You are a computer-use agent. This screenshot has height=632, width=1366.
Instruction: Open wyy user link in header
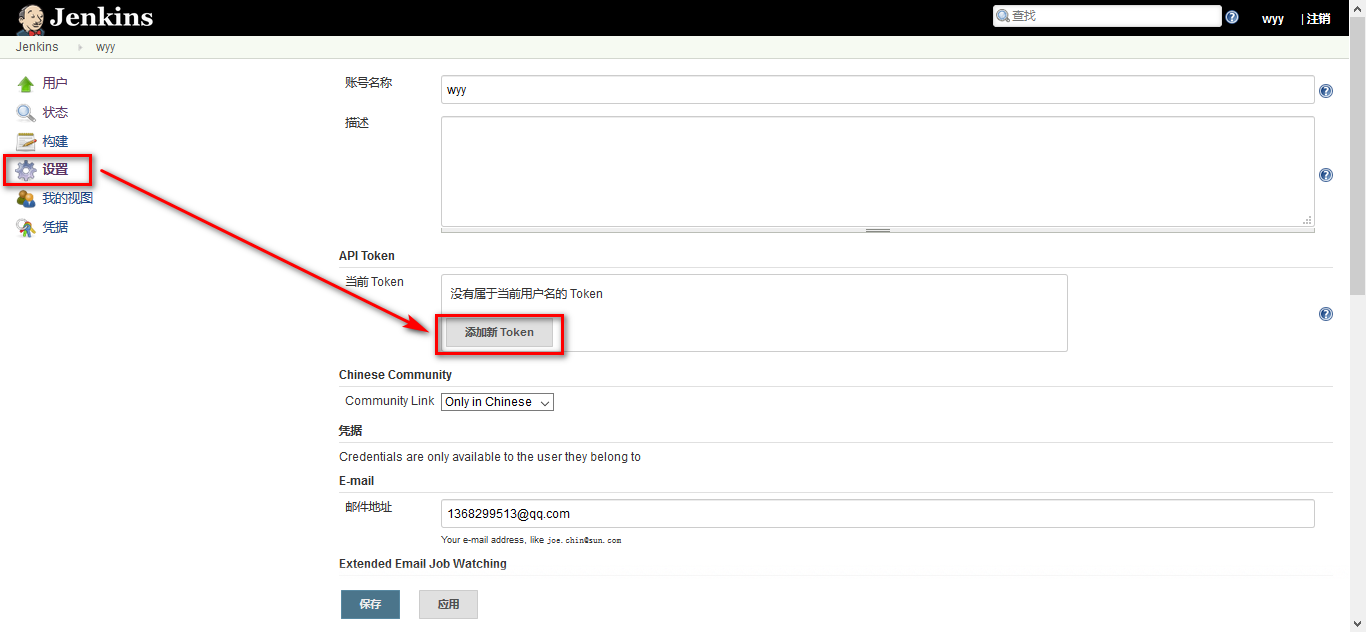(x=1273, y=19)
